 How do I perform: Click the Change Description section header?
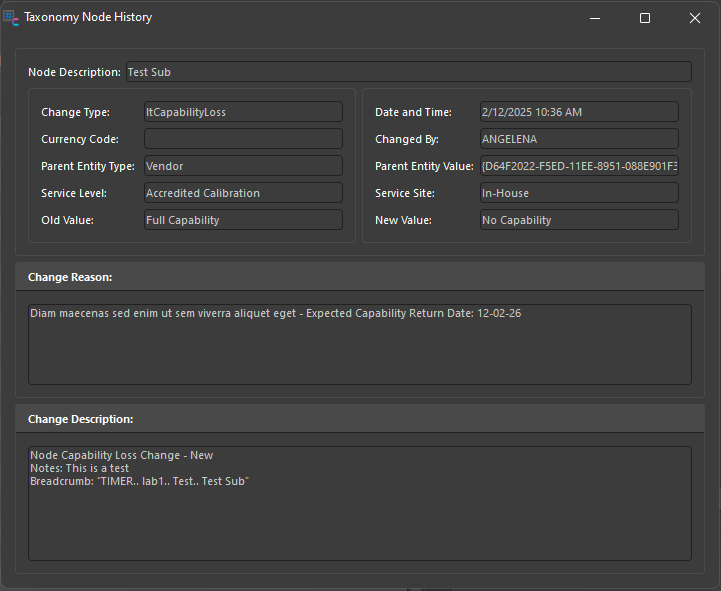pyautogui.click(x=81, y=419)
